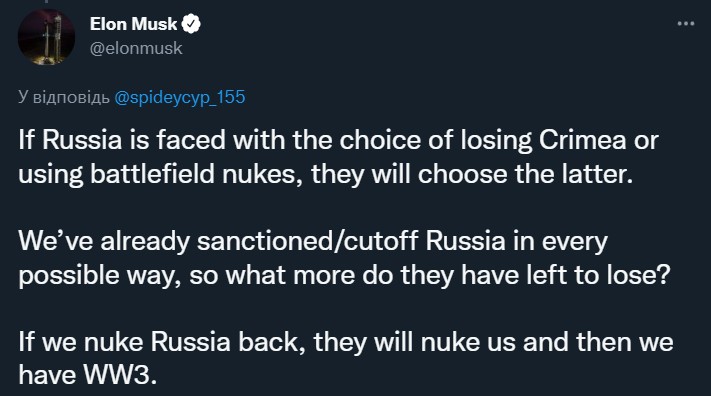The height and width of the screenshot is (396, 711).
Task: Click the @elonmusk handle
Action: tap(136, 48)
